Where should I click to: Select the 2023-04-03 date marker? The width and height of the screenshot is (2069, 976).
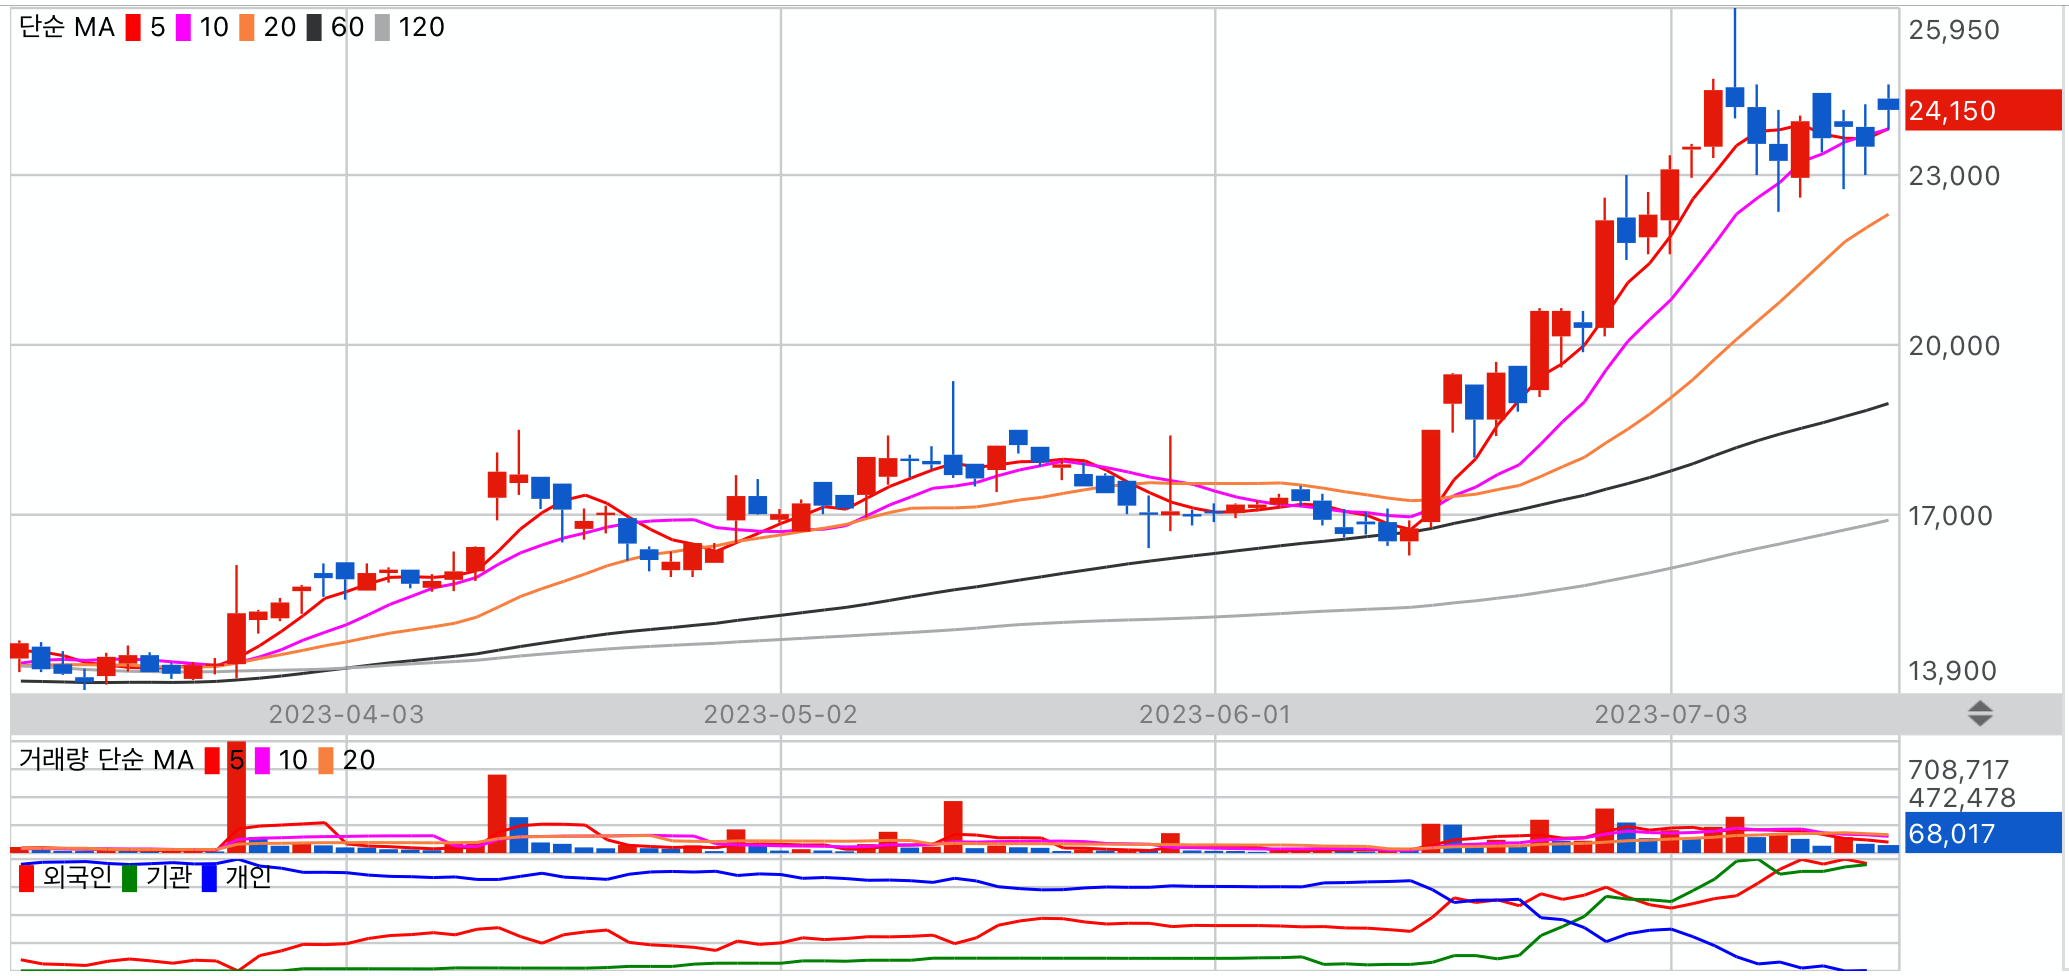pyautogui.click(x=346, y=715)
